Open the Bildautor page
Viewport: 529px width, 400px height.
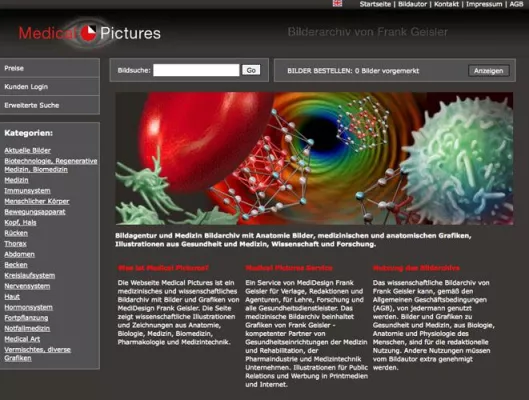tap(413, 4)
